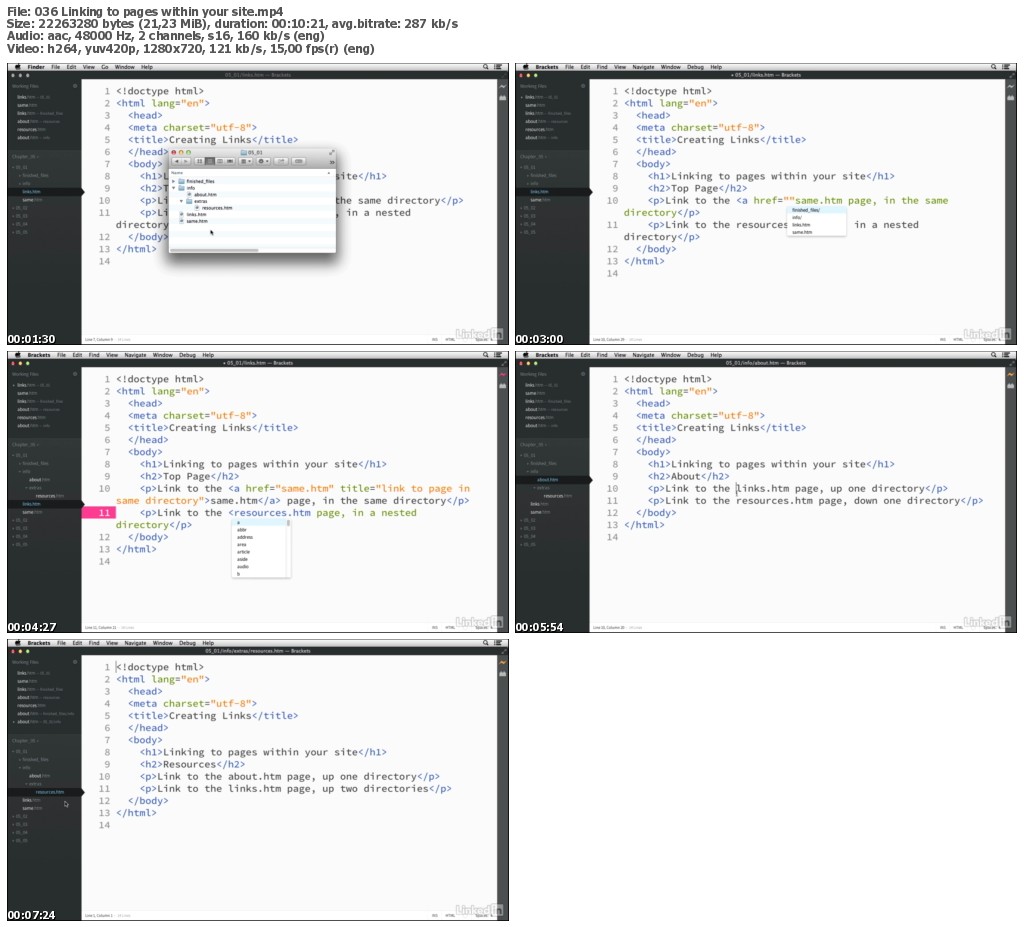
Task: Click Finder fullscreen arrows in 00:01:30 frame
Action: (332, 152)
